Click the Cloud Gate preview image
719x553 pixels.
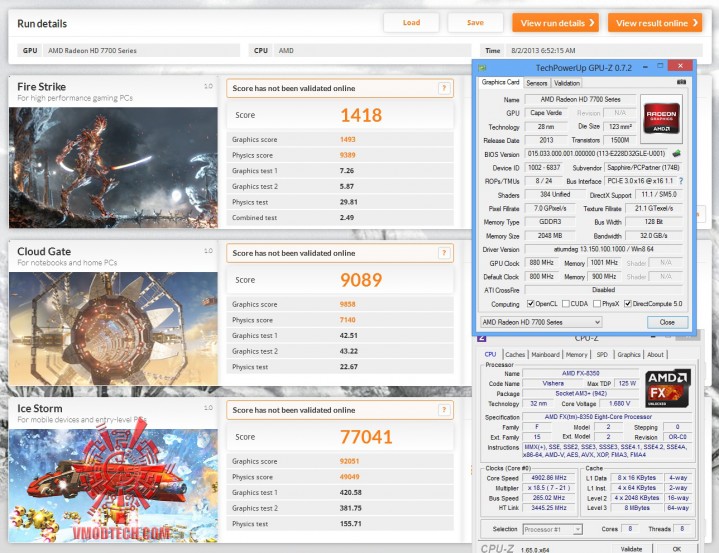point(113,328)
